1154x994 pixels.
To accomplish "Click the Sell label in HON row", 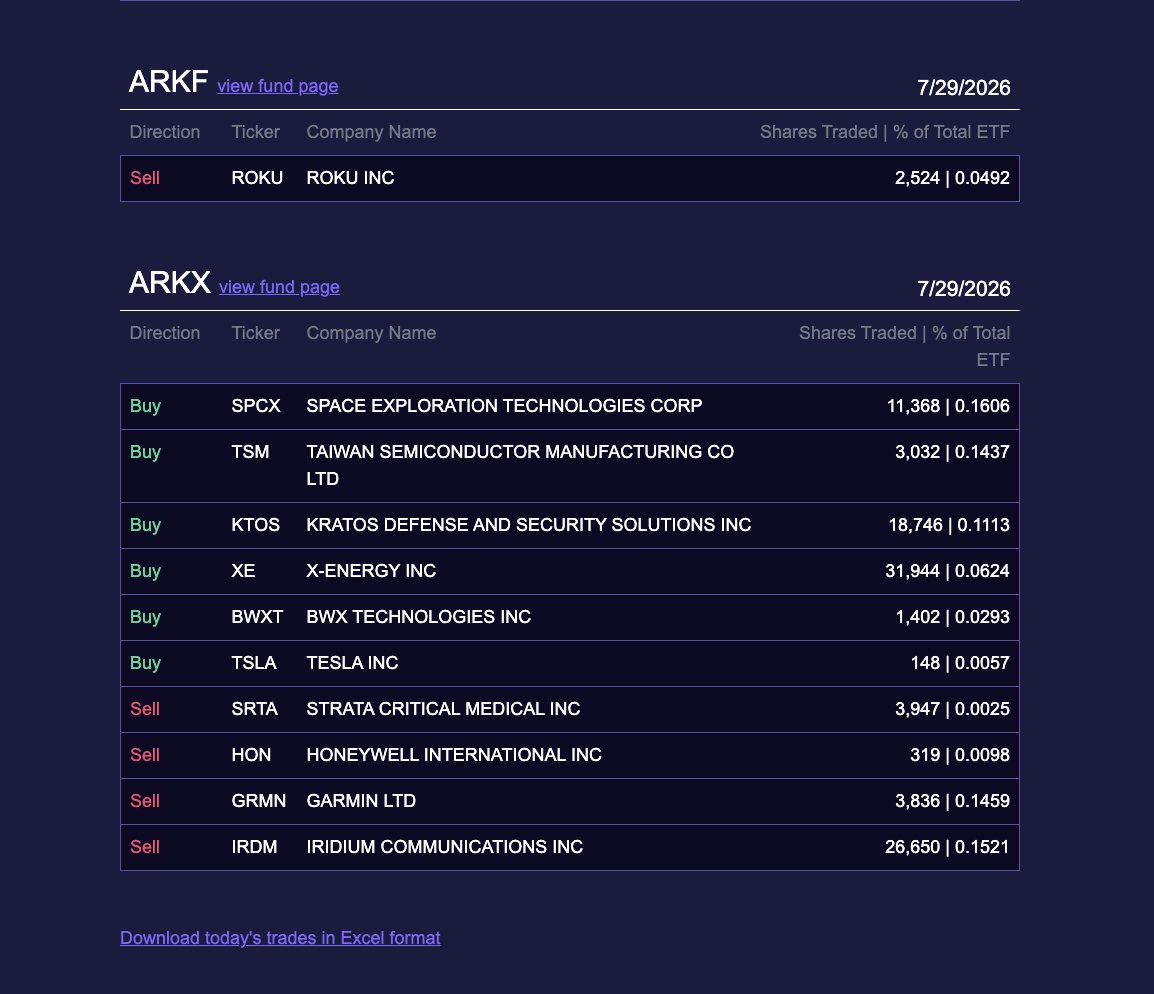I will point(145,755).
